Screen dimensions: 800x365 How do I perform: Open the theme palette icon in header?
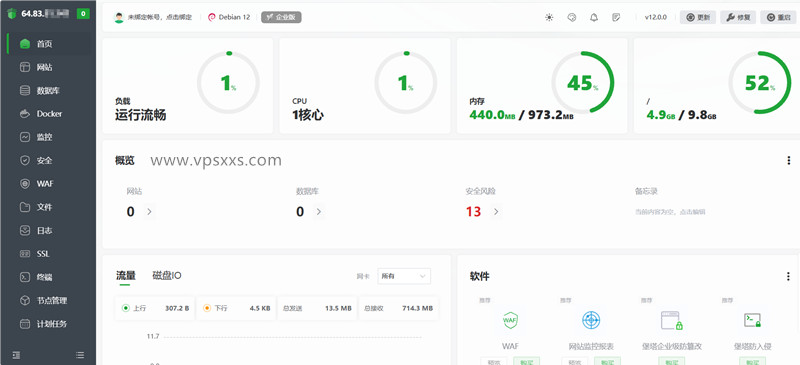571,17
